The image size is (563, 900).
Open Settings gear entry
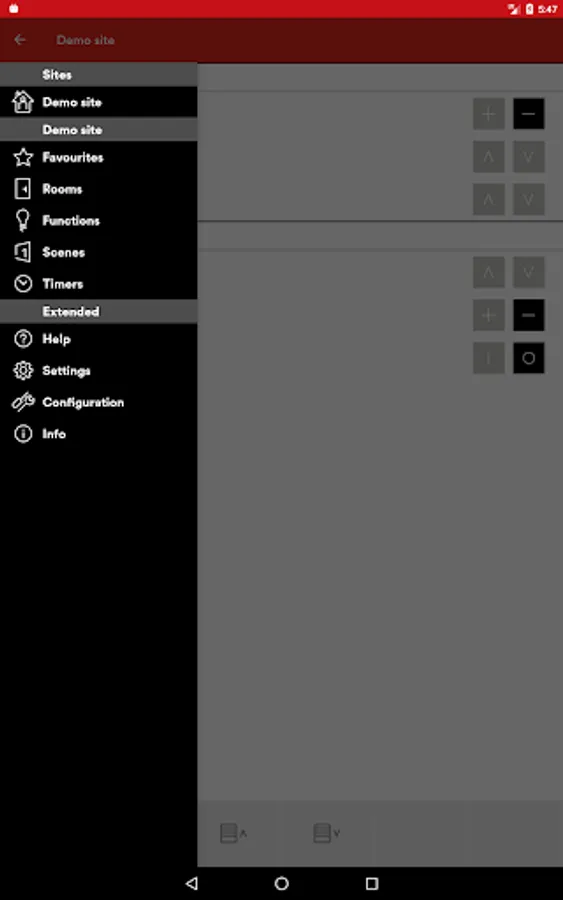click(98, 371)
